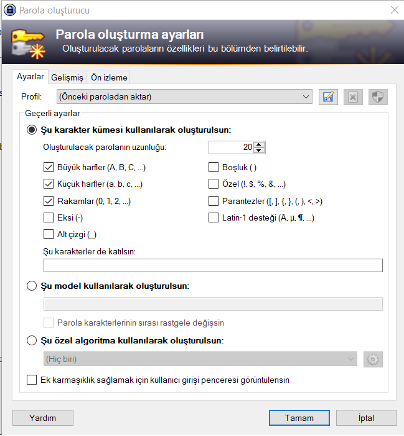The width and height of the screenshot is (404, 436).
Task: Enable the Alt çizgi checkbox
Action: (x=48, y=234)
